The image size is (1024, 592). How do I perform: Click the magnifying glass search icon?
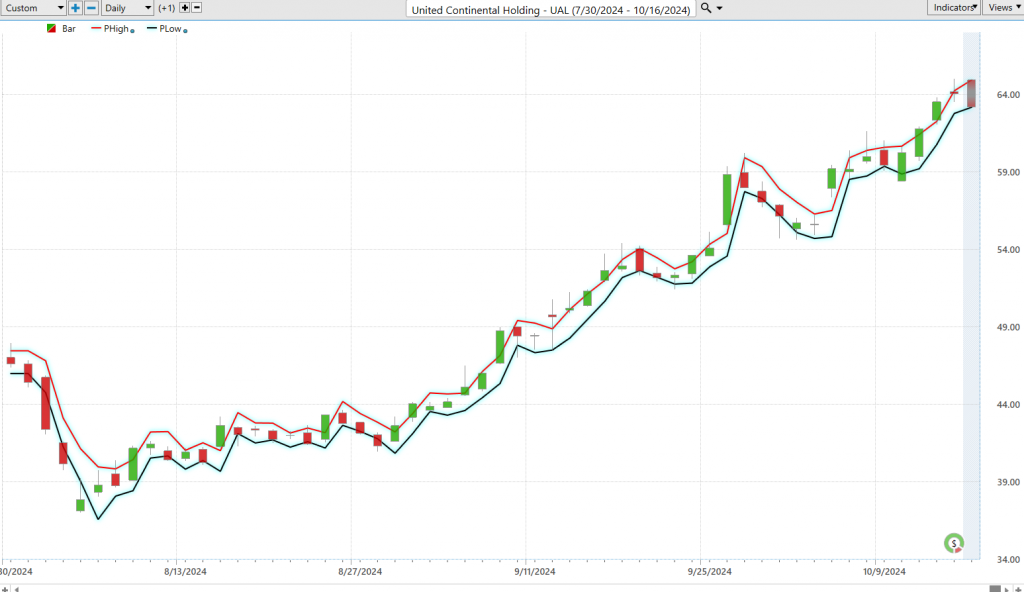706,8
